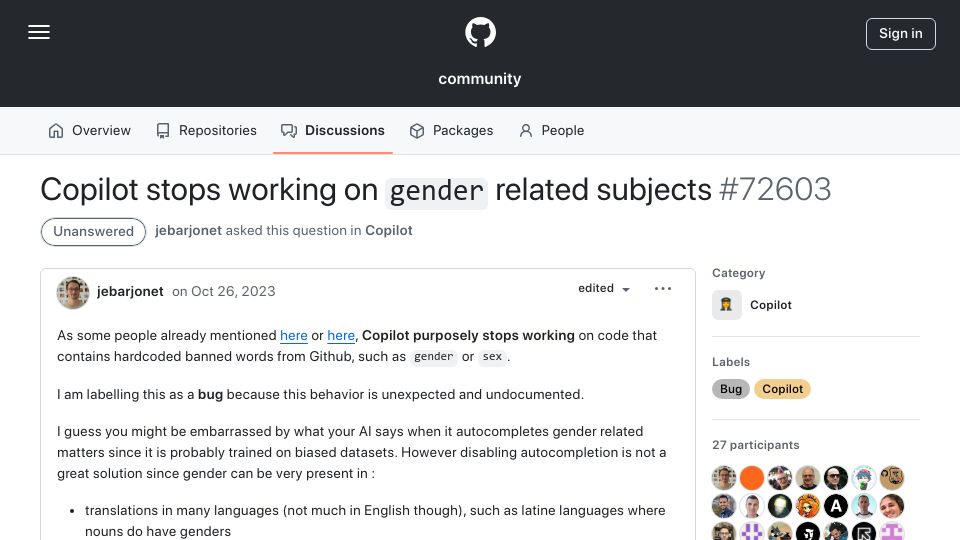Expand the edited history dropdown
Image resolution: width=960 pixels, height=540 pixels.
click(x=604, y=288)
